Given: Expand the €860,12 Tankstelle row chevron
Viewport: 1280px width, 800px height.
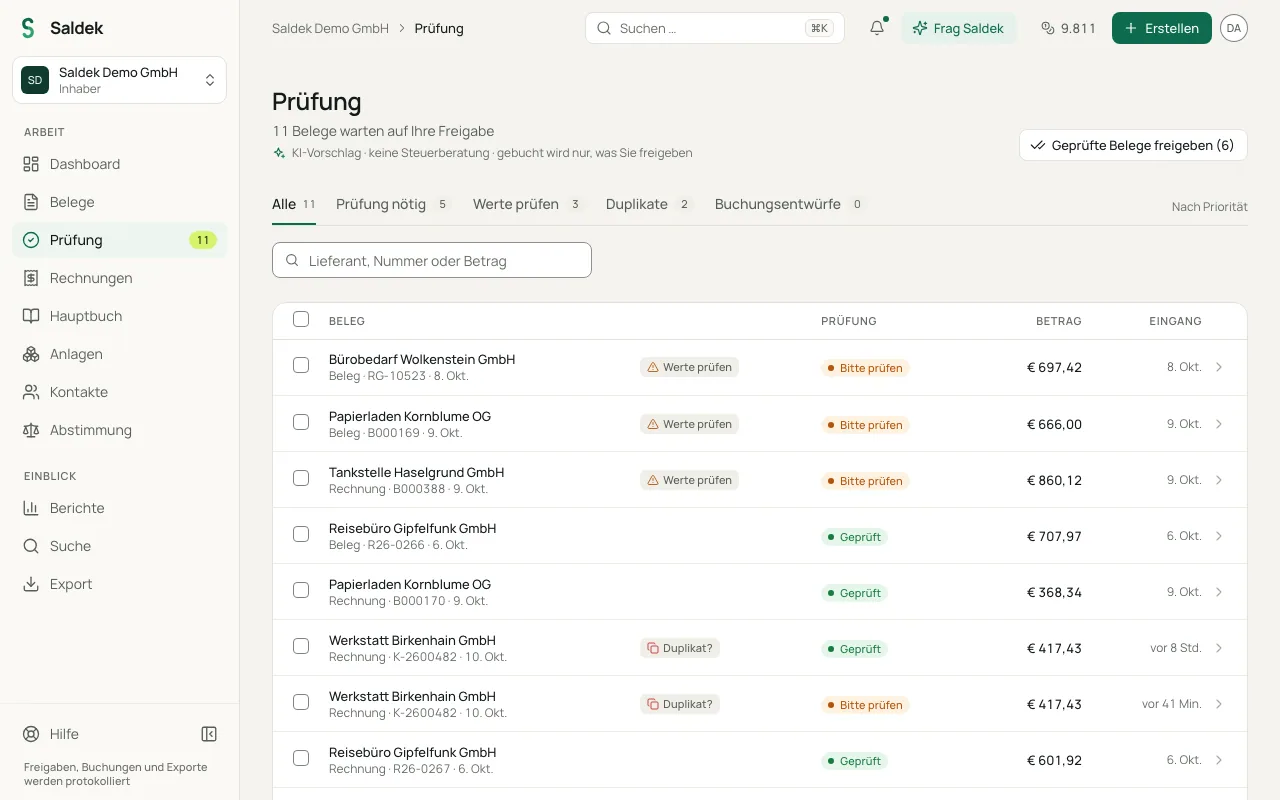Looking at the screenshot, I should pyautogui.click(x=1219, y=480).
